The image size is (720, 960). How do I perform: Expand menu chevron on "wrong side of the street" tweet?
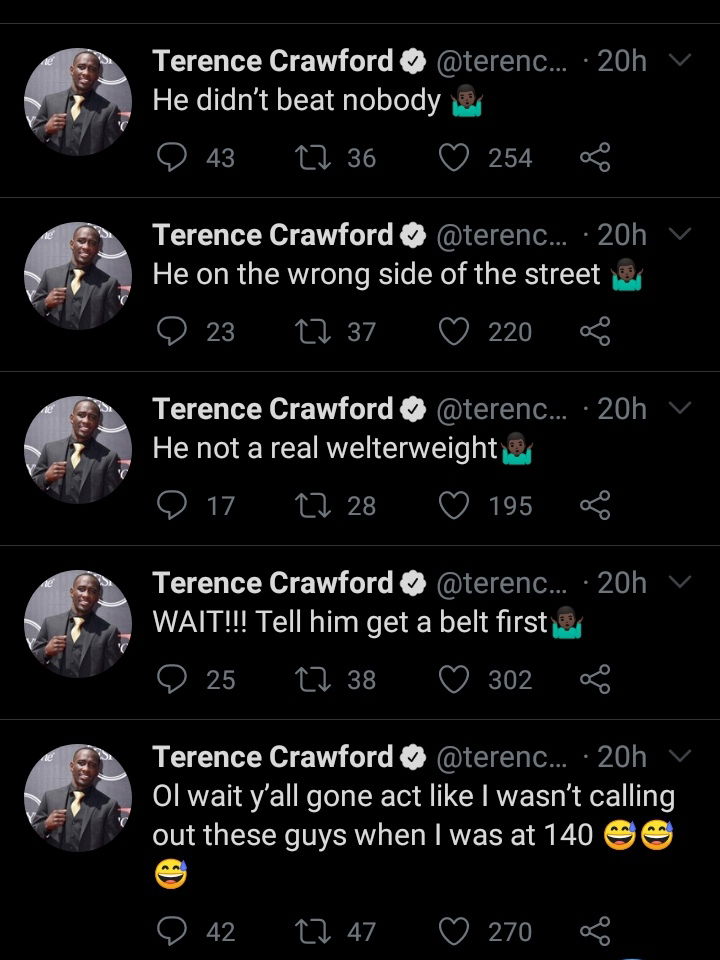click(x=679, y=235)
